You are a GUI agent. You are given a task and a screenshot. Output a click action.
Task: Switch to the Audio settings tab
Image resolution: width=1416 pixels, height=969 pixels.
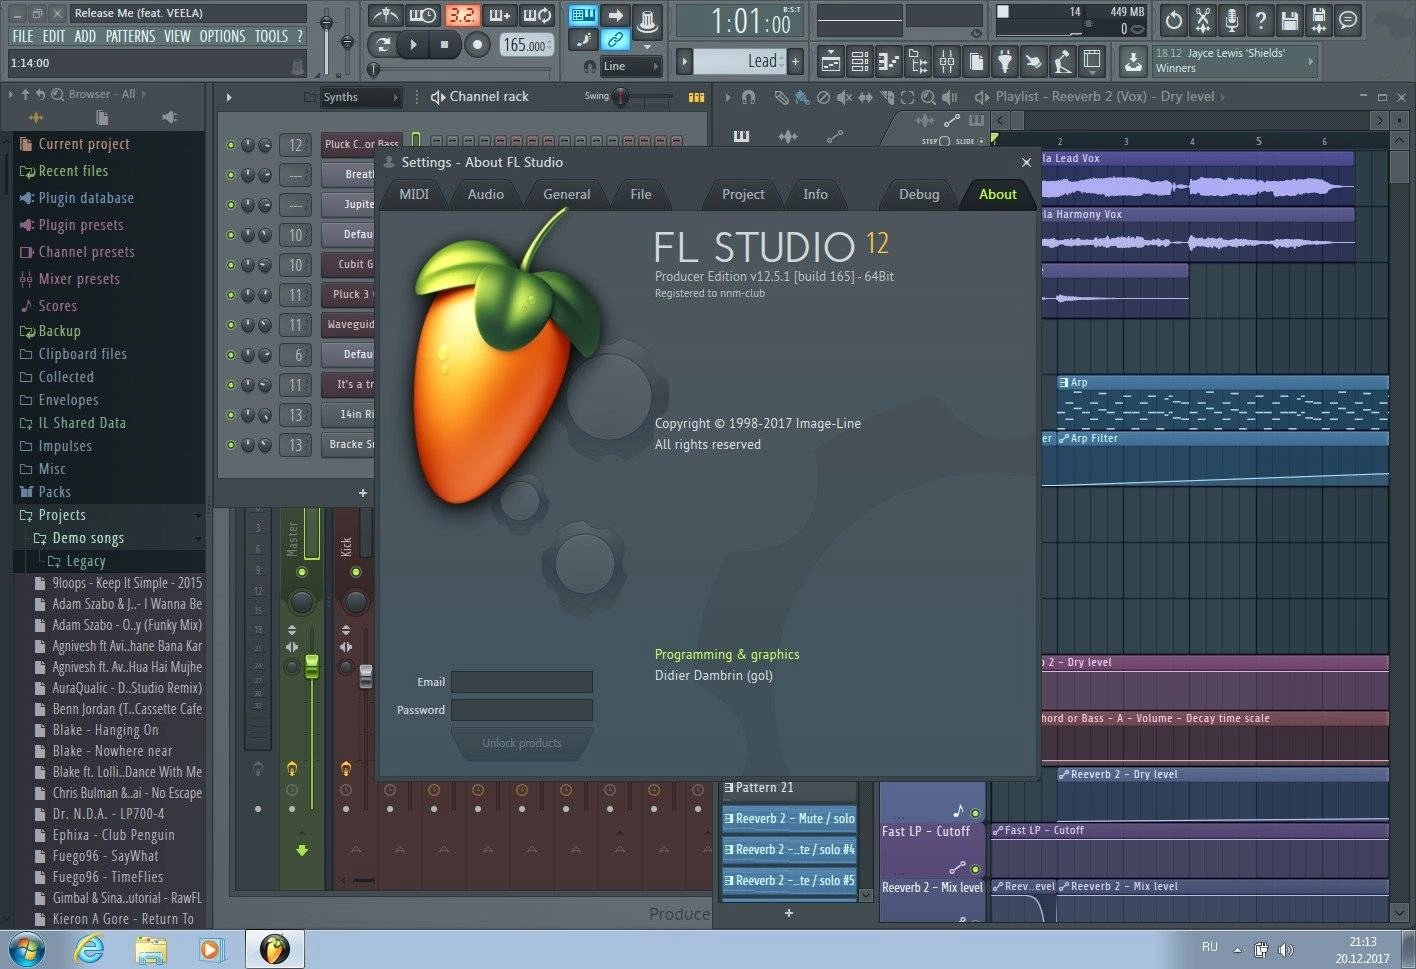tap(486, 194)
